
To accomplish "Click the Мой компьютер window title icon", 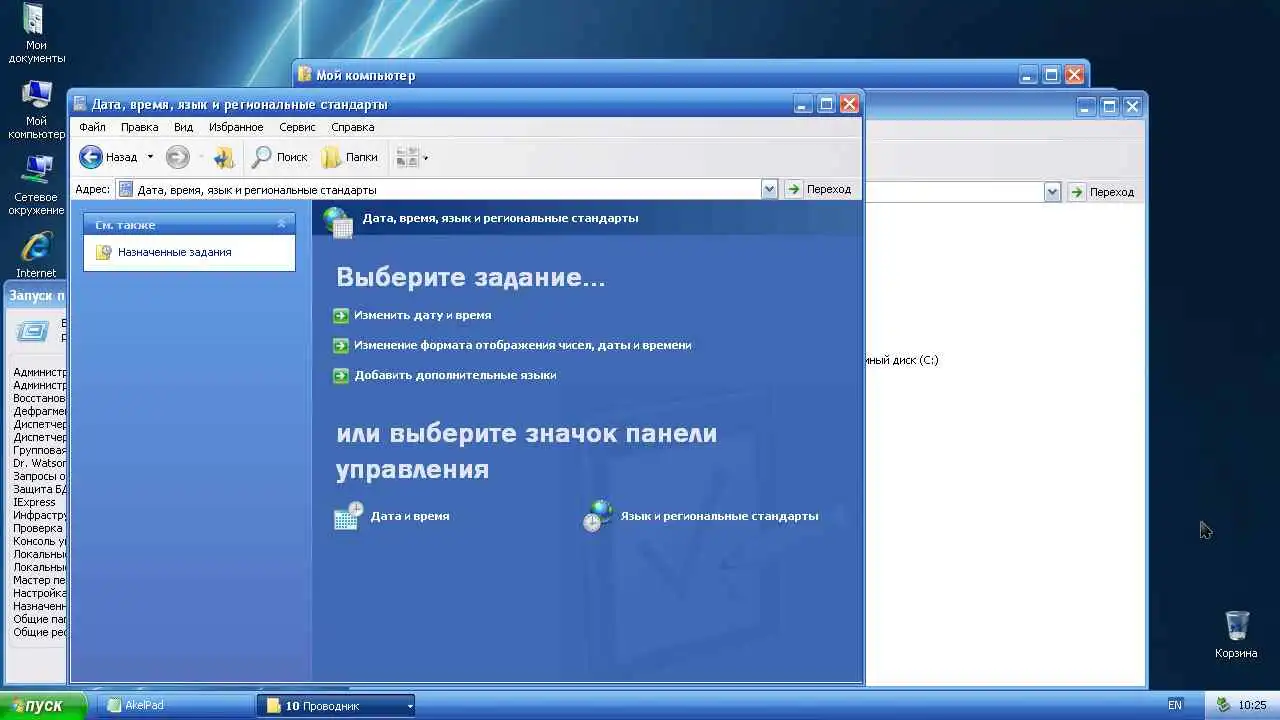I will click(x=305, y=75).
